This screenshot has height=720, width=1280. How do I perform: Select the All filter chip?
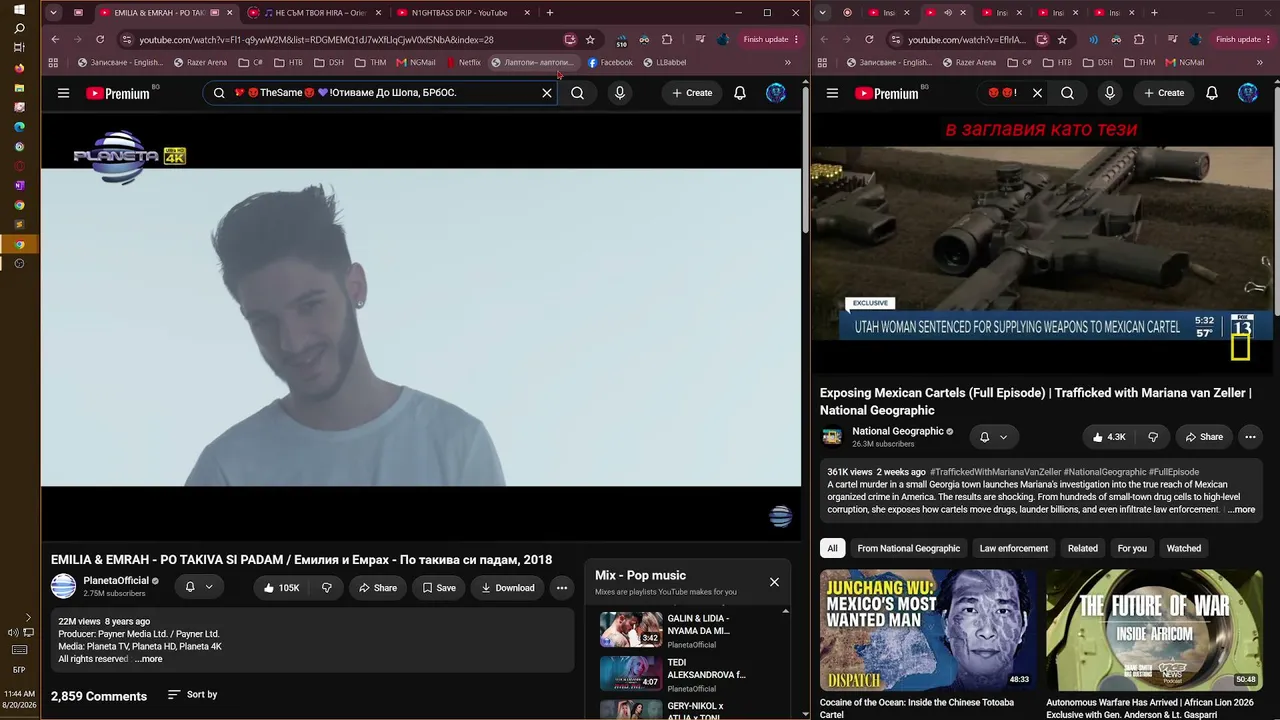click(832, 548)
